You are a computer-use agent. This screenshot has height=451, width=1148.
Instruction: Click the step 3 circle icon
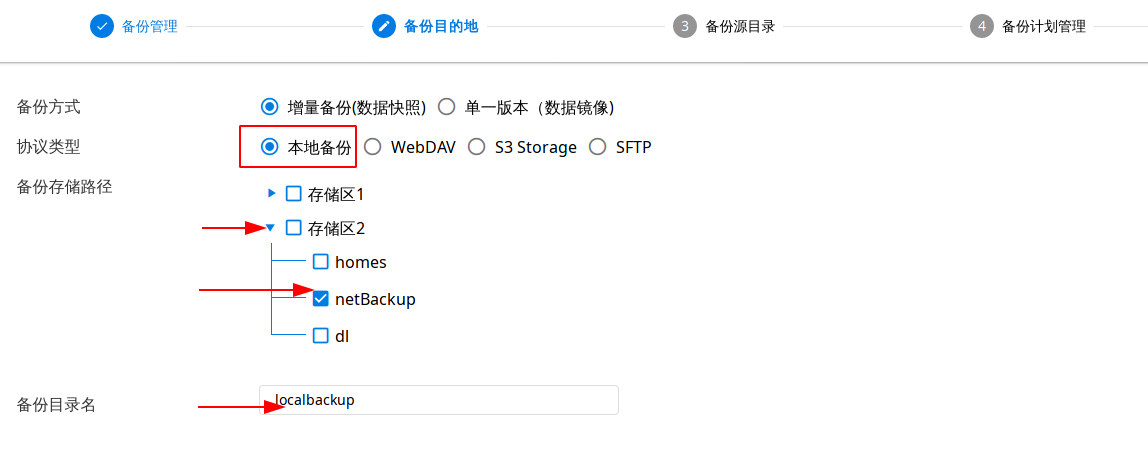(x=685, y=26)
